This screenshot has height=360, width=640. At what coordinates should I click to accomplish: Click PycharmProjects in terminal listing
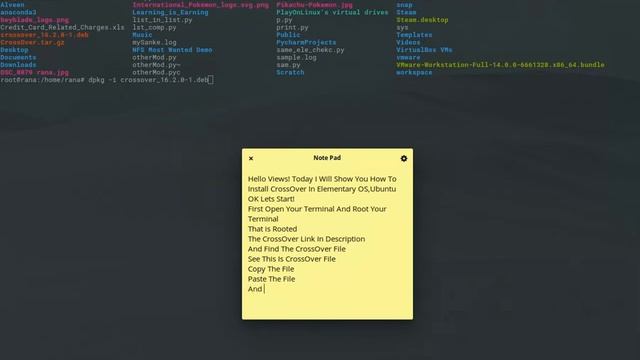(306, 42)
